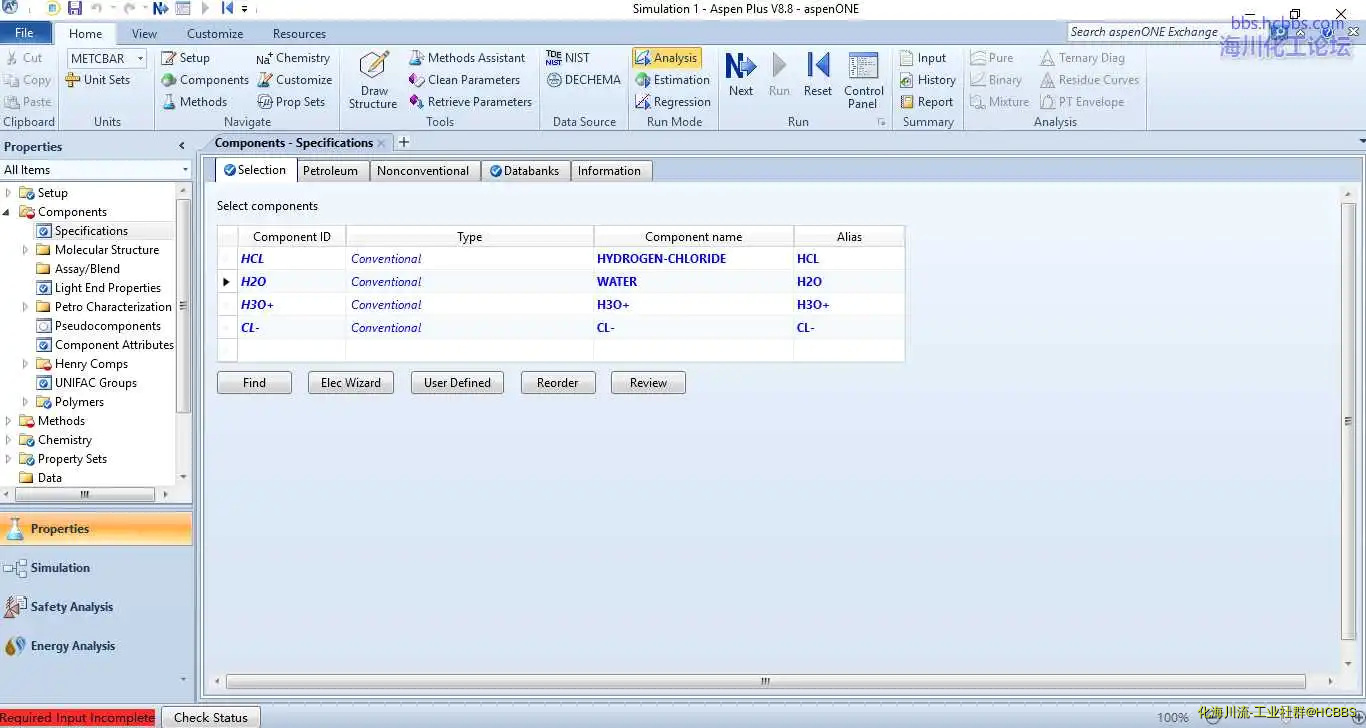Image resolution: width=1366 pixels, height=728 pixels.
Task: Click the Review button
Action: click(648, 383)
